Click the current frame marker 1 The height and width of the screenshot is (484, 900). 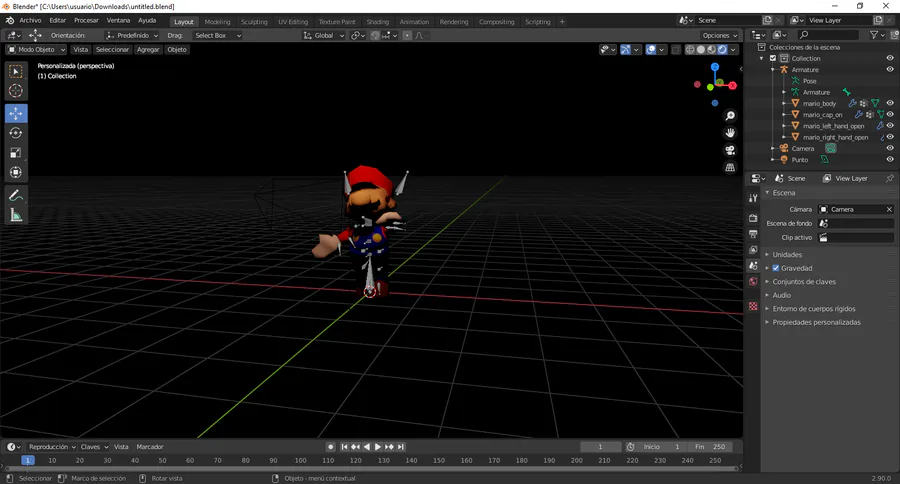click(28, 460)
